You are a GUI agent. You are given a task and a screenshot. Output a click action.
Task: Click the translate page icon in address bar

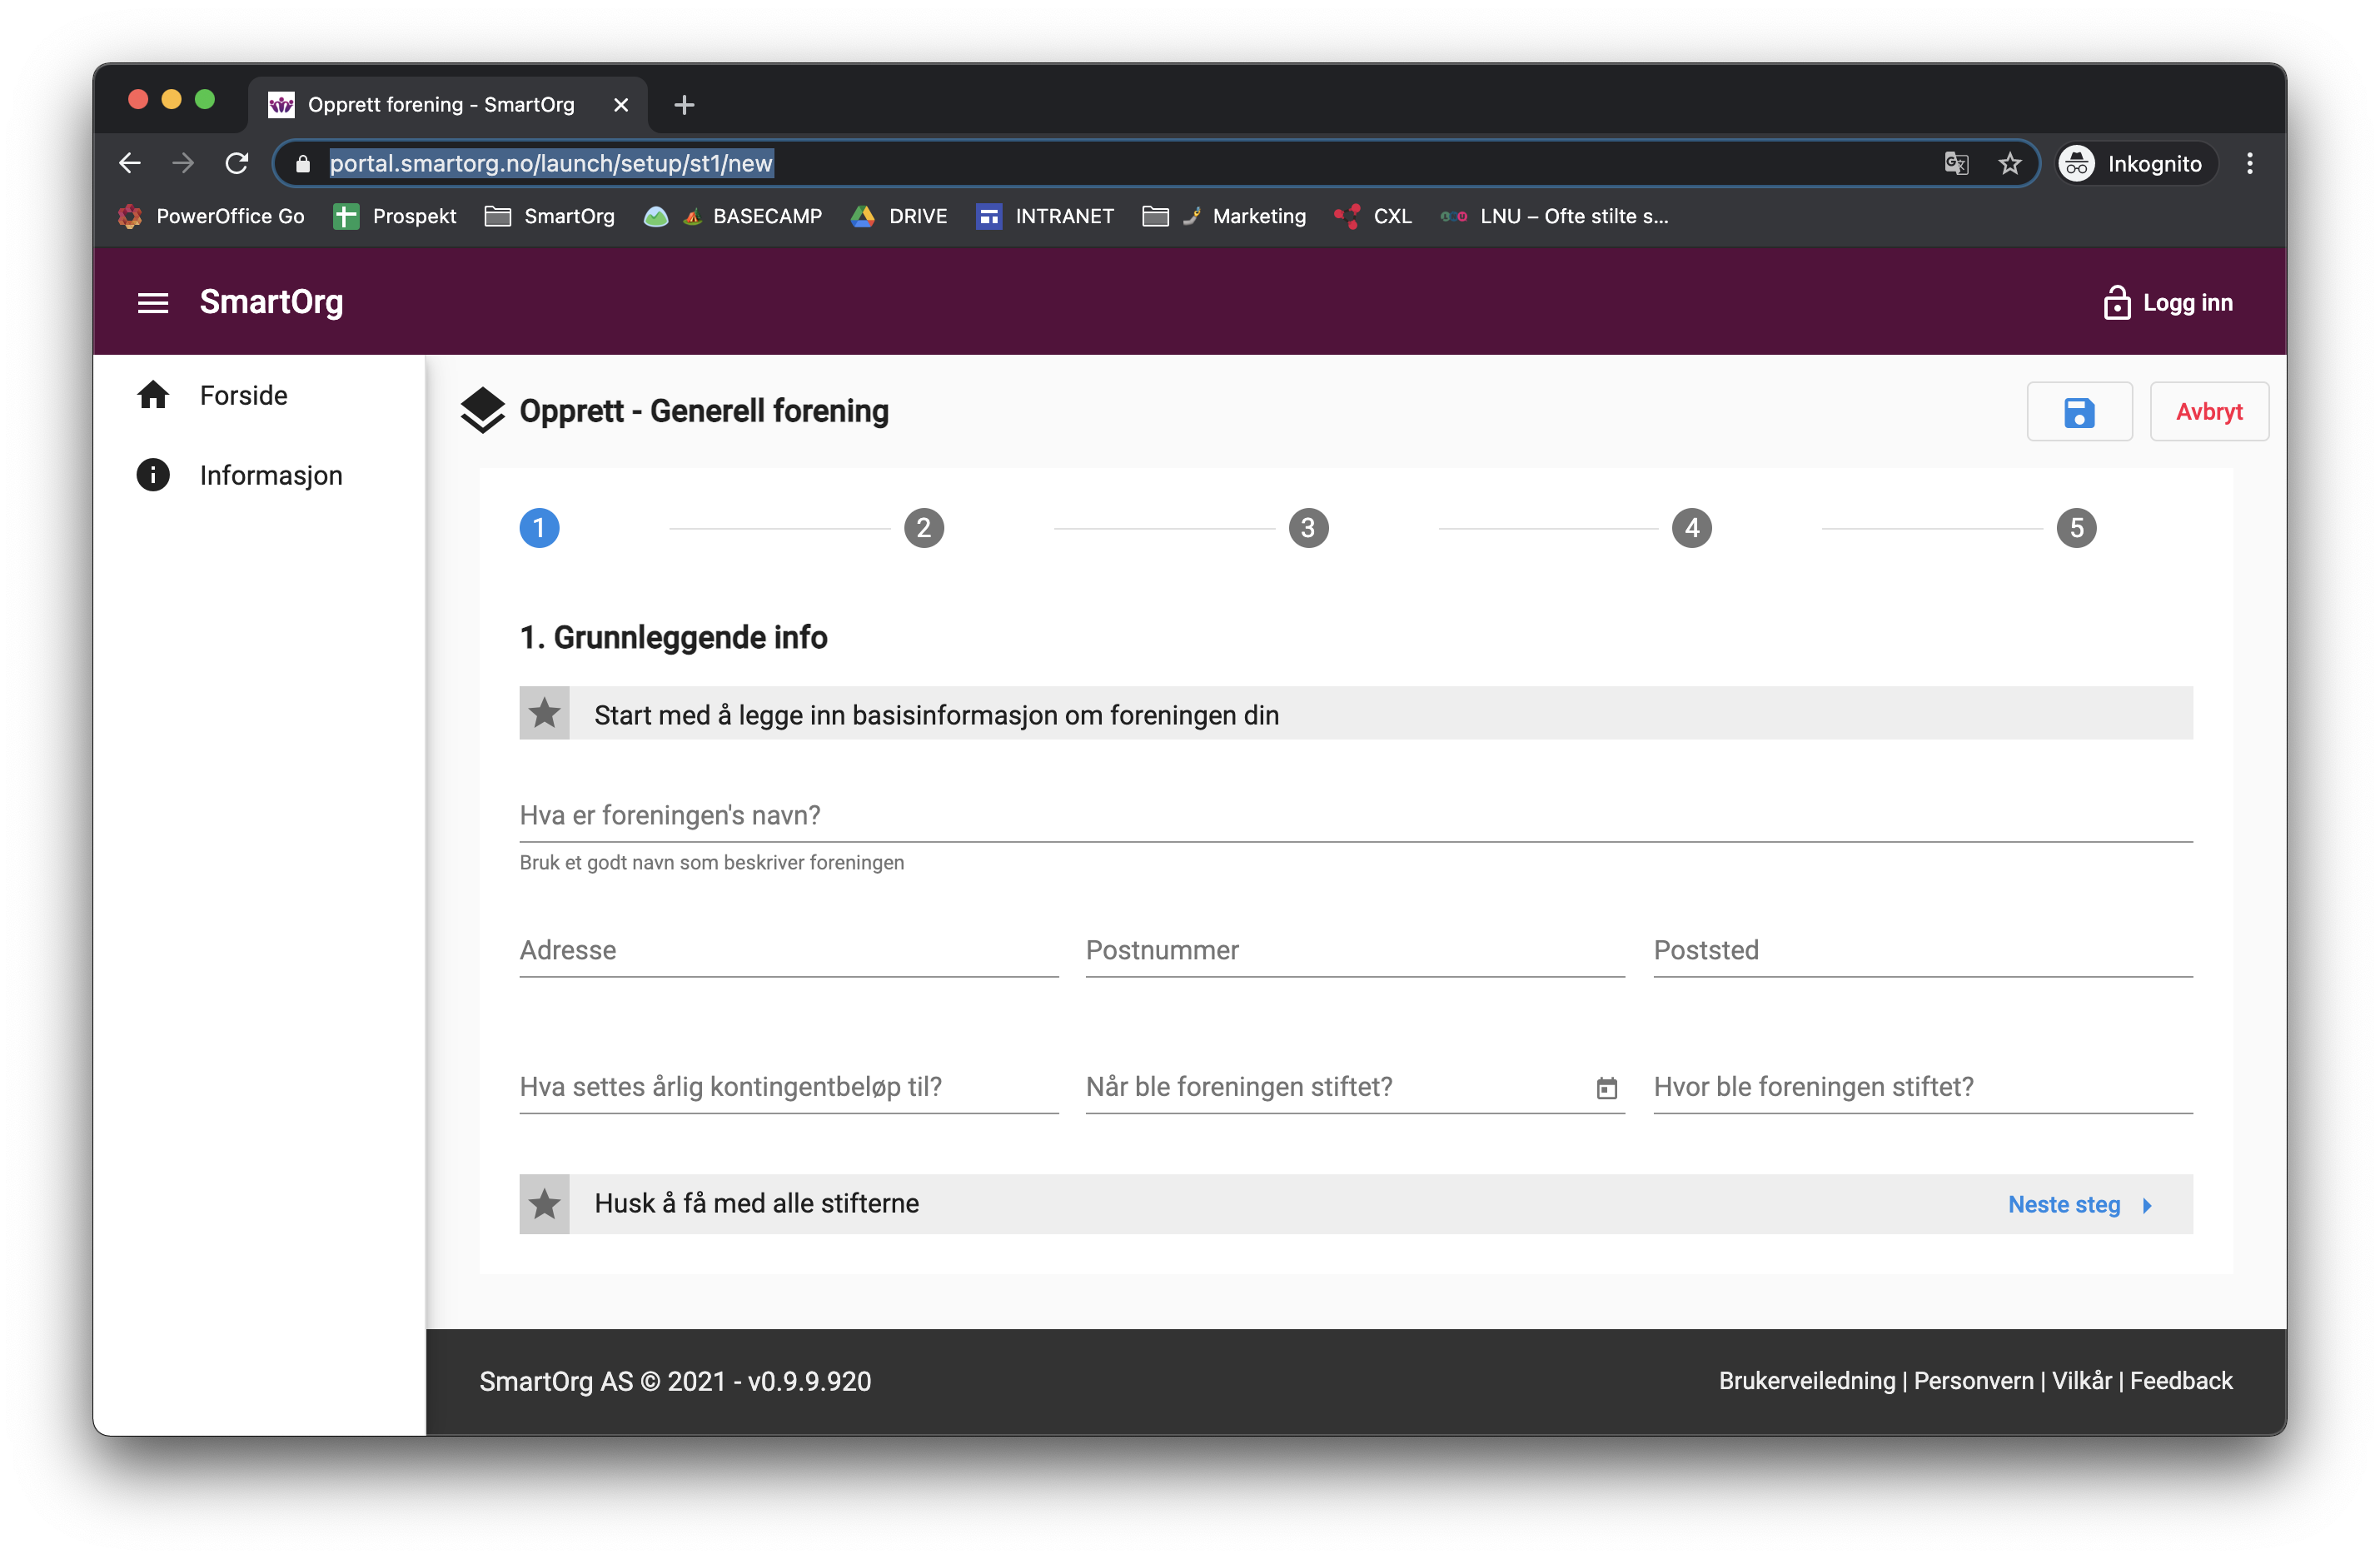point(1956,163)
